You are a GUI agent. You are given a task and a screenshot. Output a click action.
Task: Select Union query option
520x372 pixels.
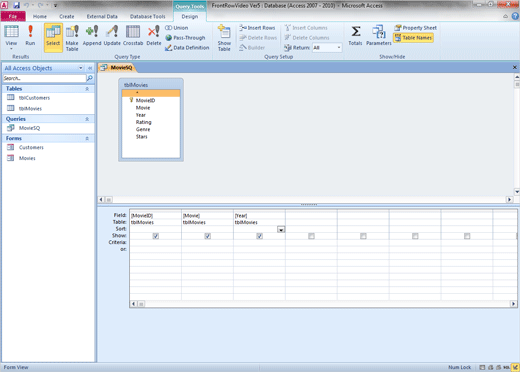177,28
